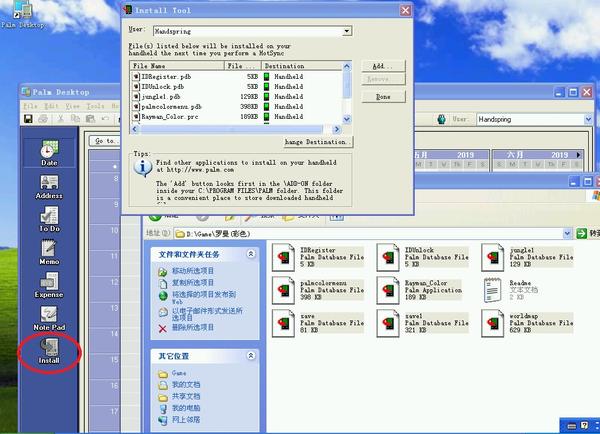Viewport: 600px width, 434px height.
Task: Open Note Pad from the sidebar
Action: click(48, 316)
